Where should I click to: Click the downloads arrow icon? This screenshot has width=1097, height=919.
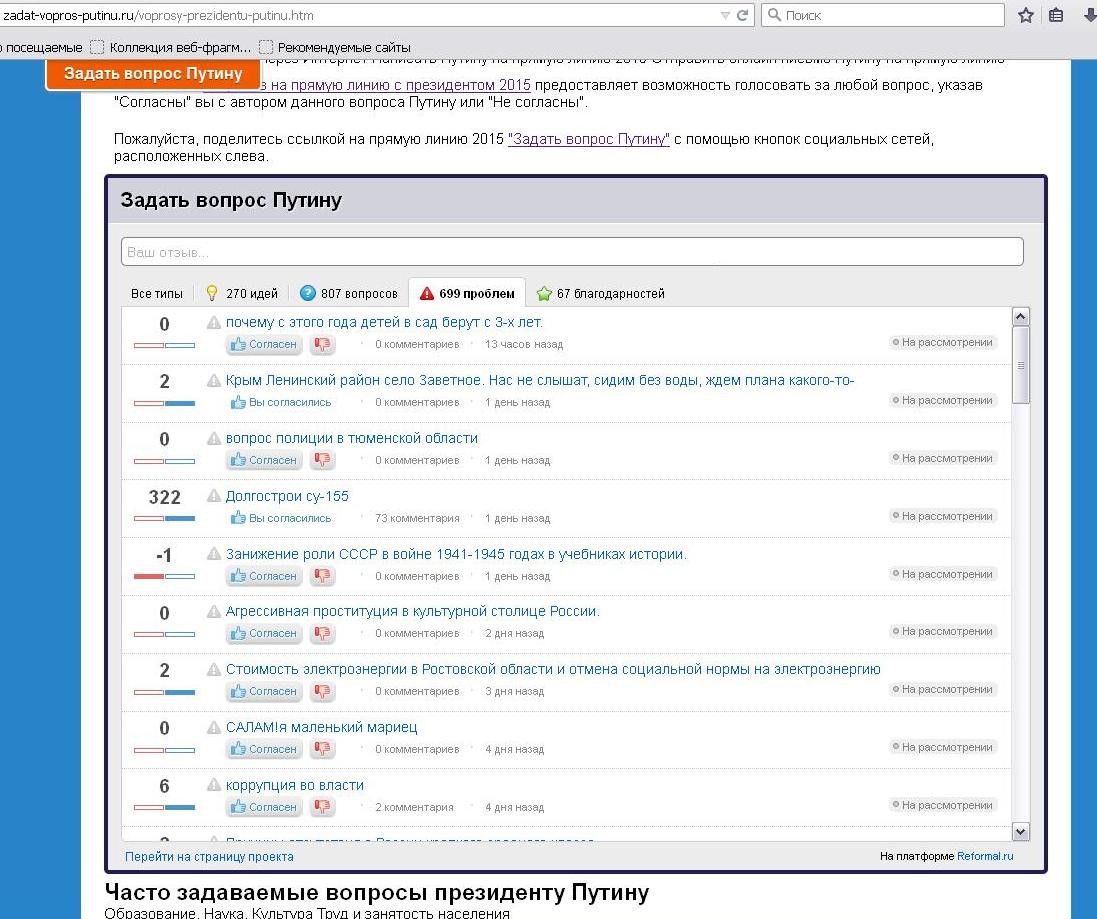coord(1090,15)
